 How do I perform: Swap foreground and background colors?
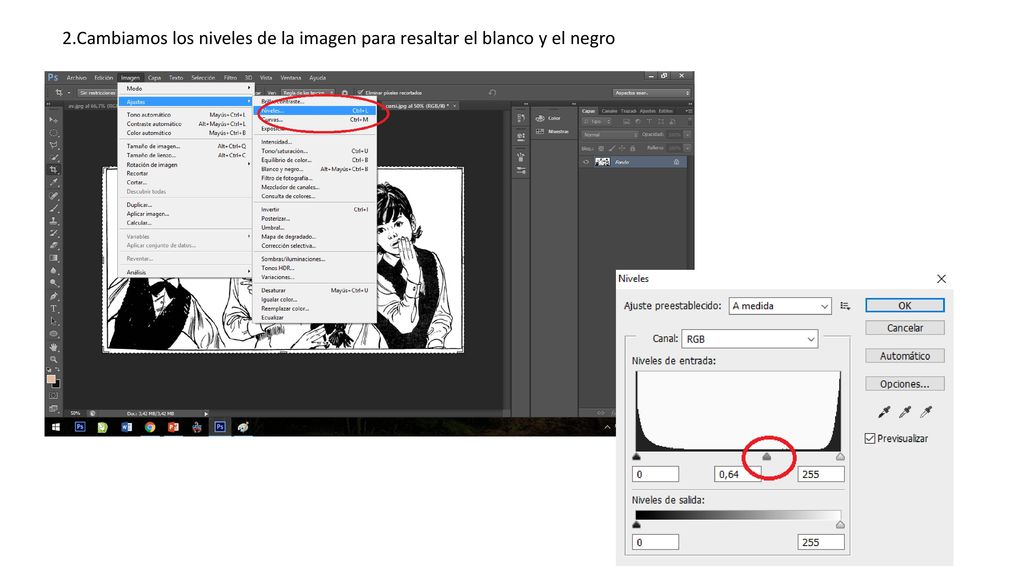[58, 370]
